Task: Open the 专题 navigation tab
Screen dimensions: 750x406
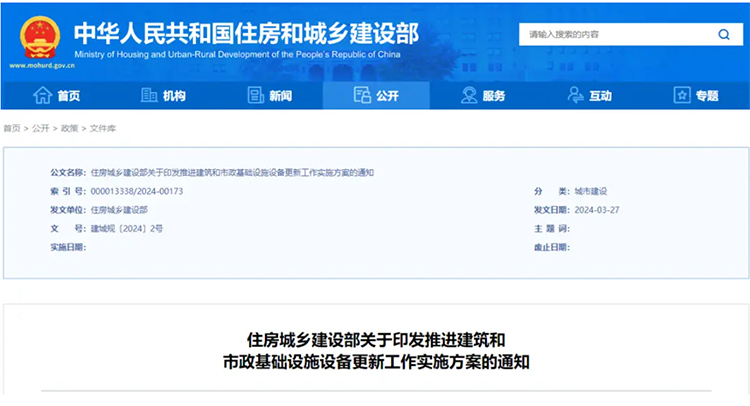Action: [696, 96]
